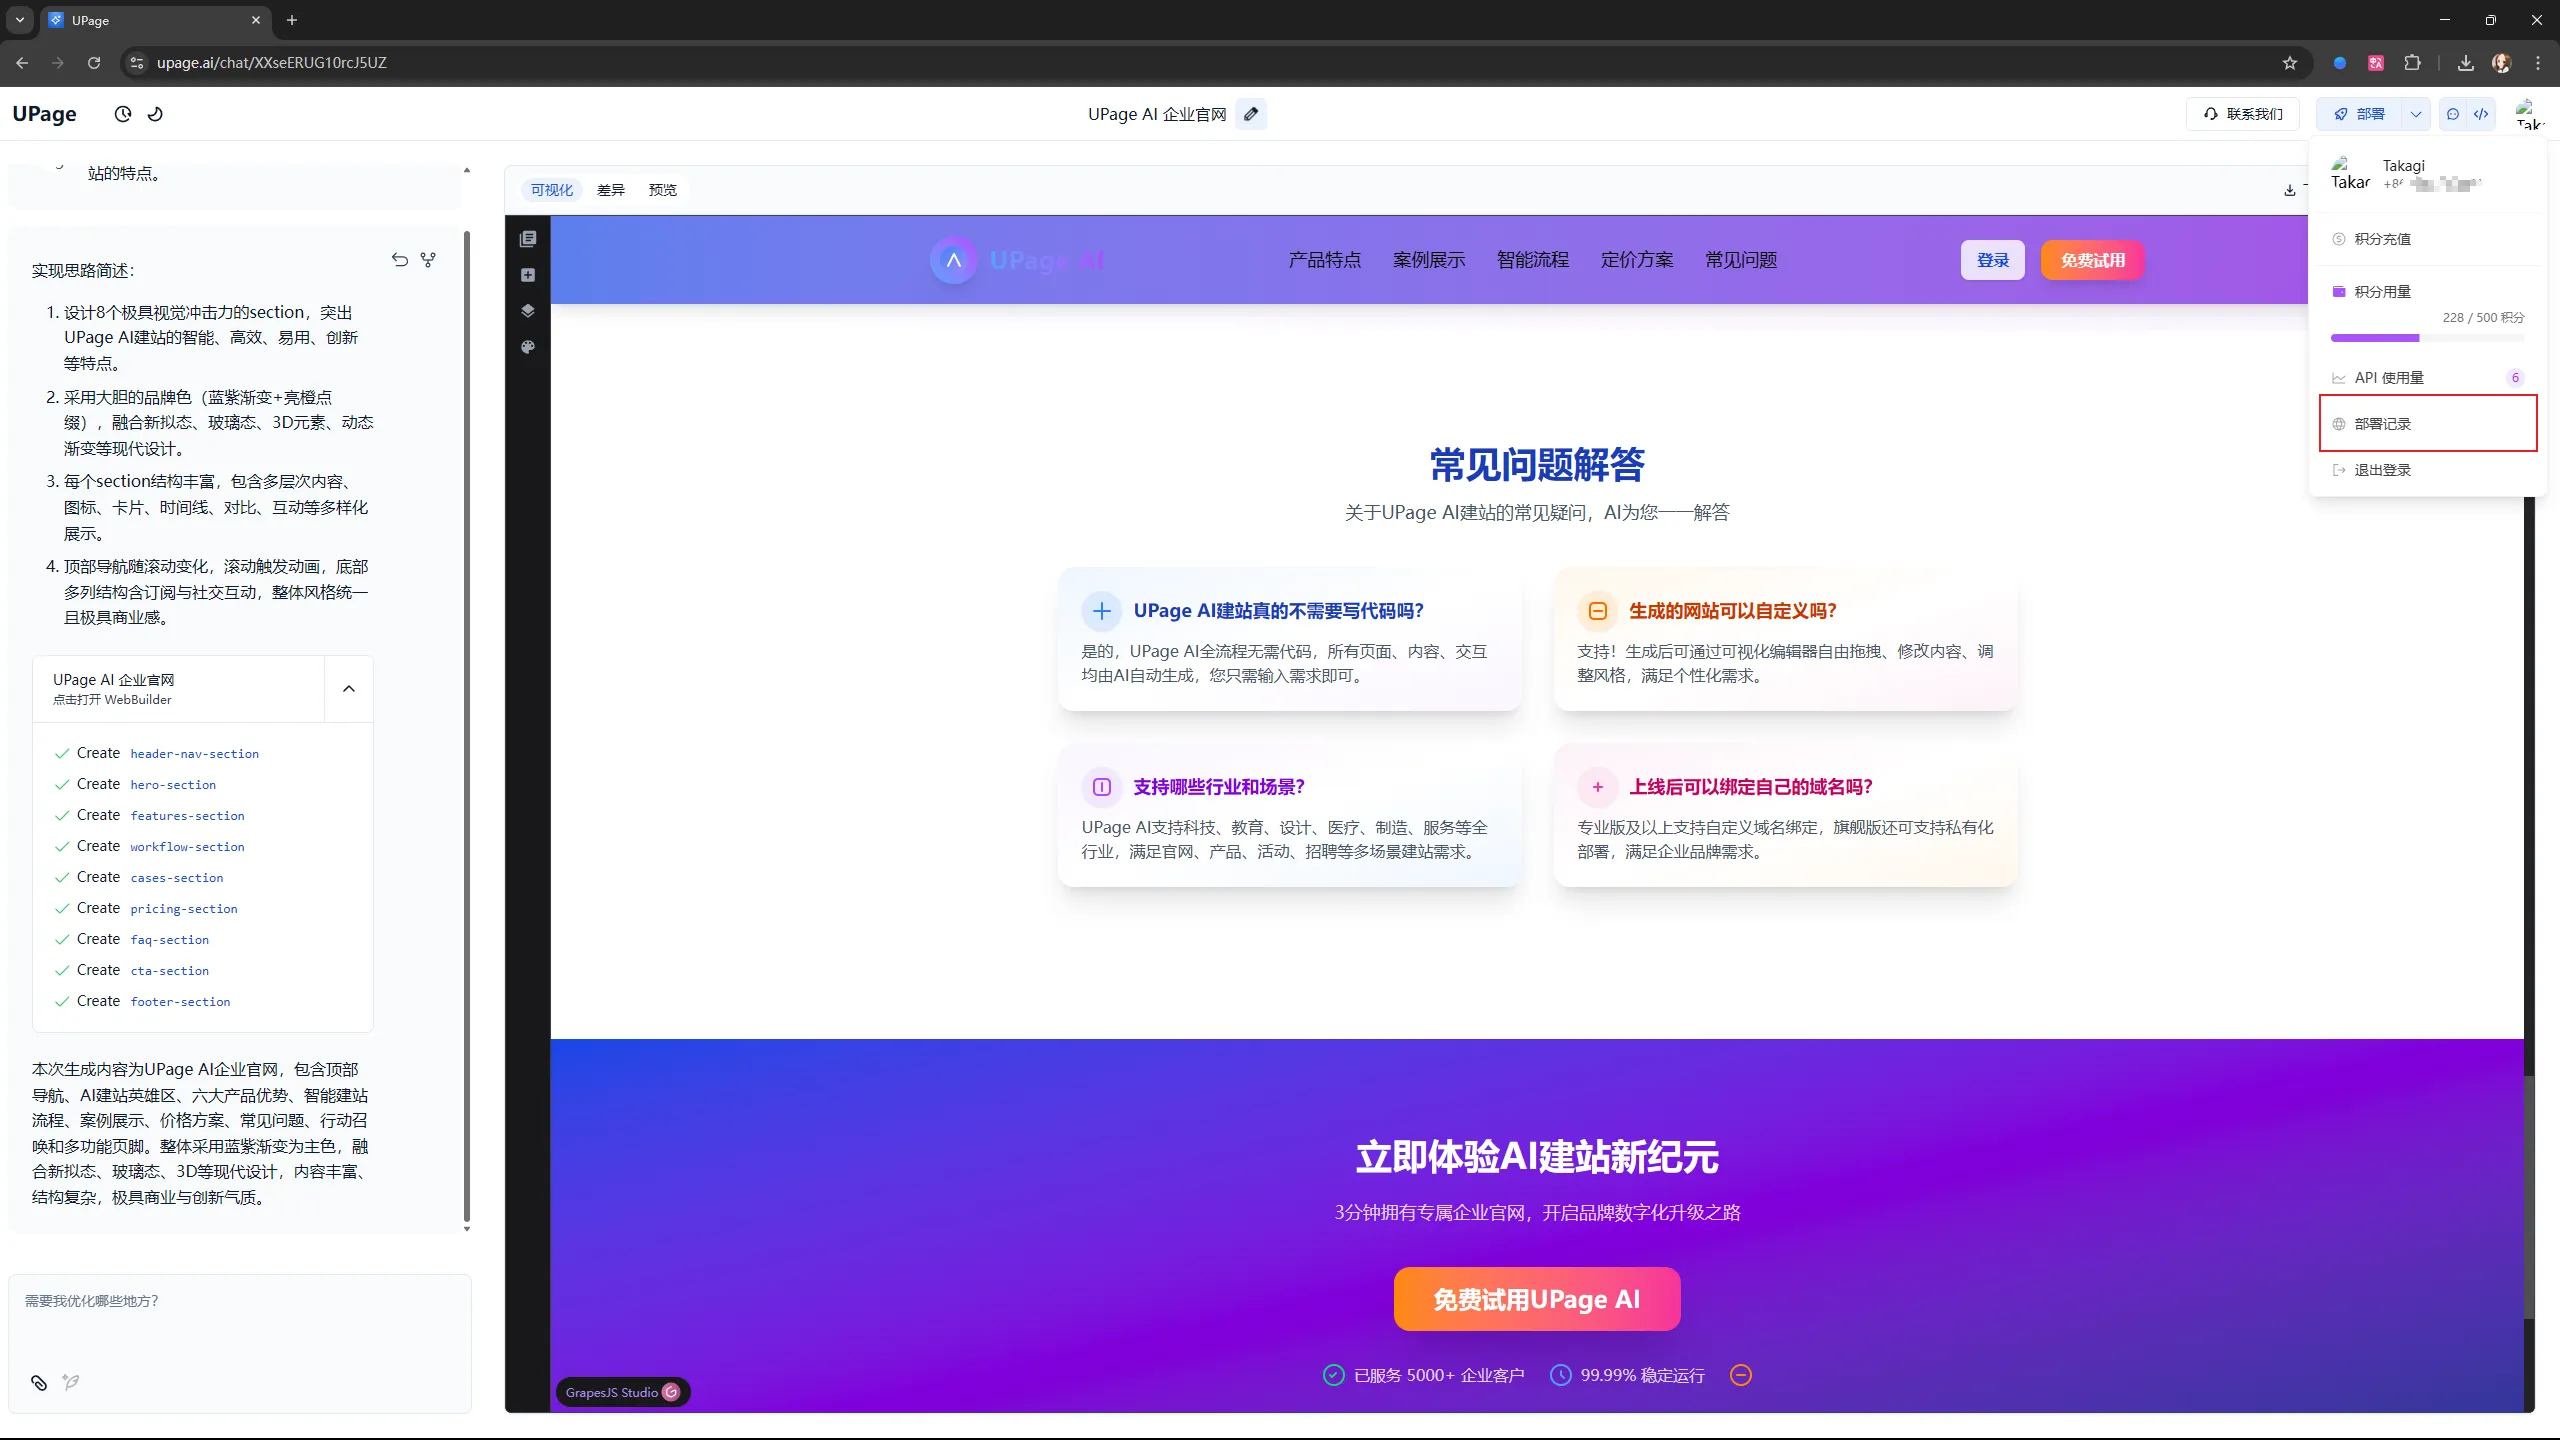Open API 使用量 in the user menu

[x=2428, y=378]
